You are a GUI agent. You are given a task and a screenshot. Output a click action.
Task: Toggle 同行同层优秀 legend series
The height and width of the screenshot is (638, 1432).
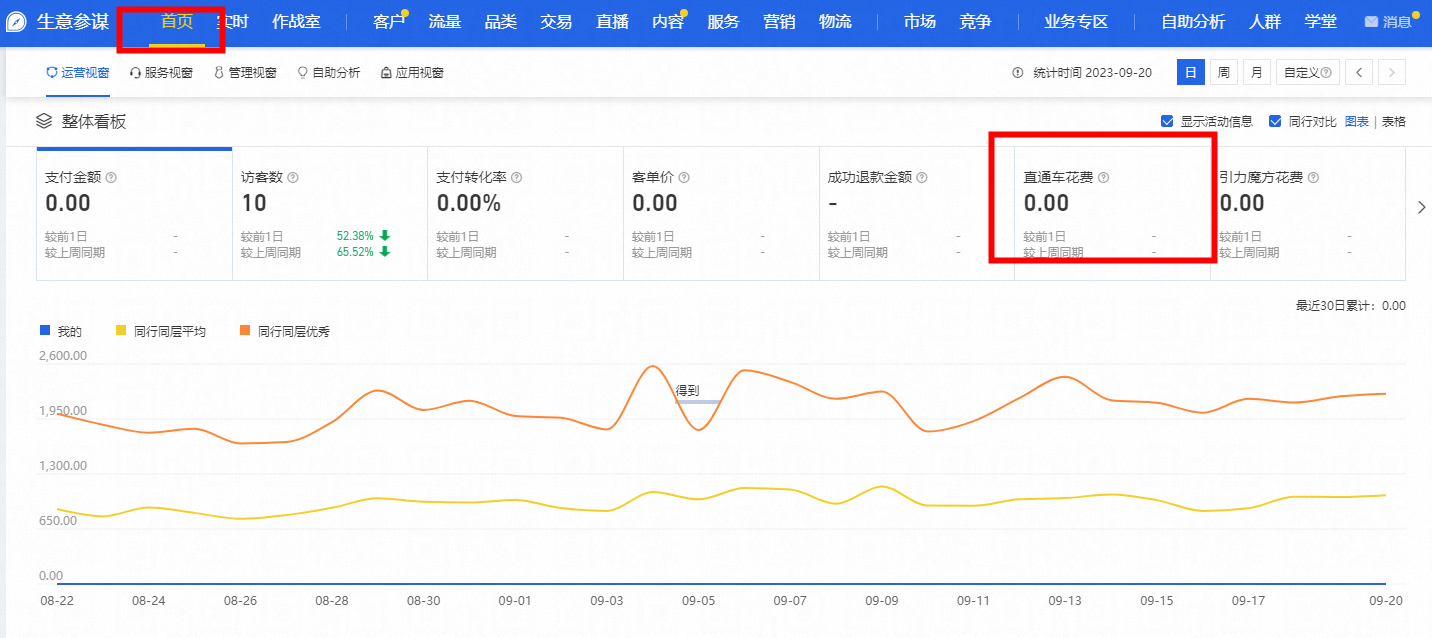[285, 331]
